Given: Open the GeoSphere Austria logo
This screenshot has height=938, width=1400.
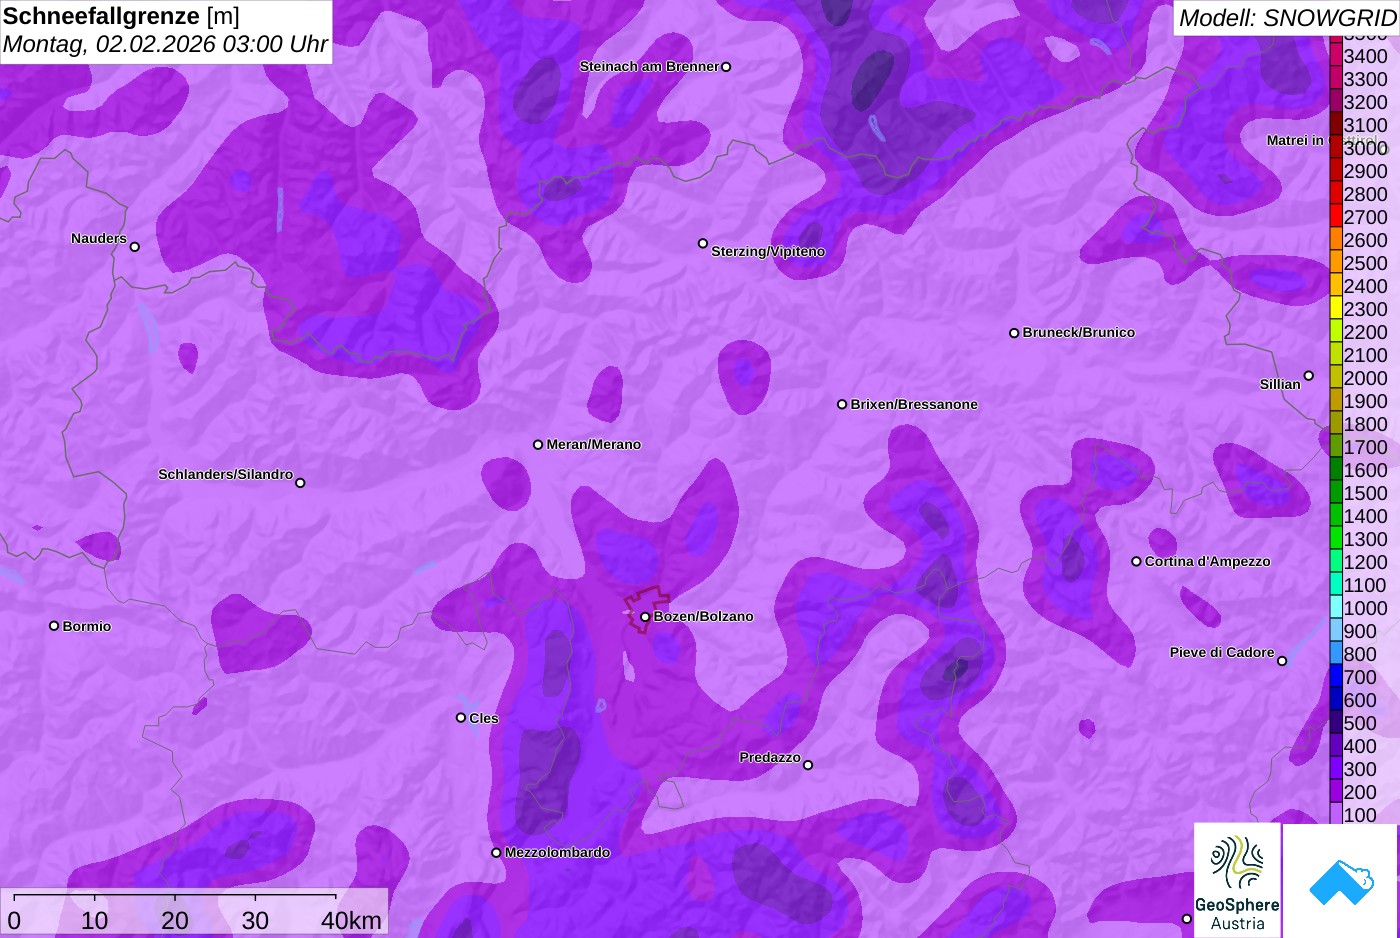Looking at the screenshot, I should [1237, 880].
